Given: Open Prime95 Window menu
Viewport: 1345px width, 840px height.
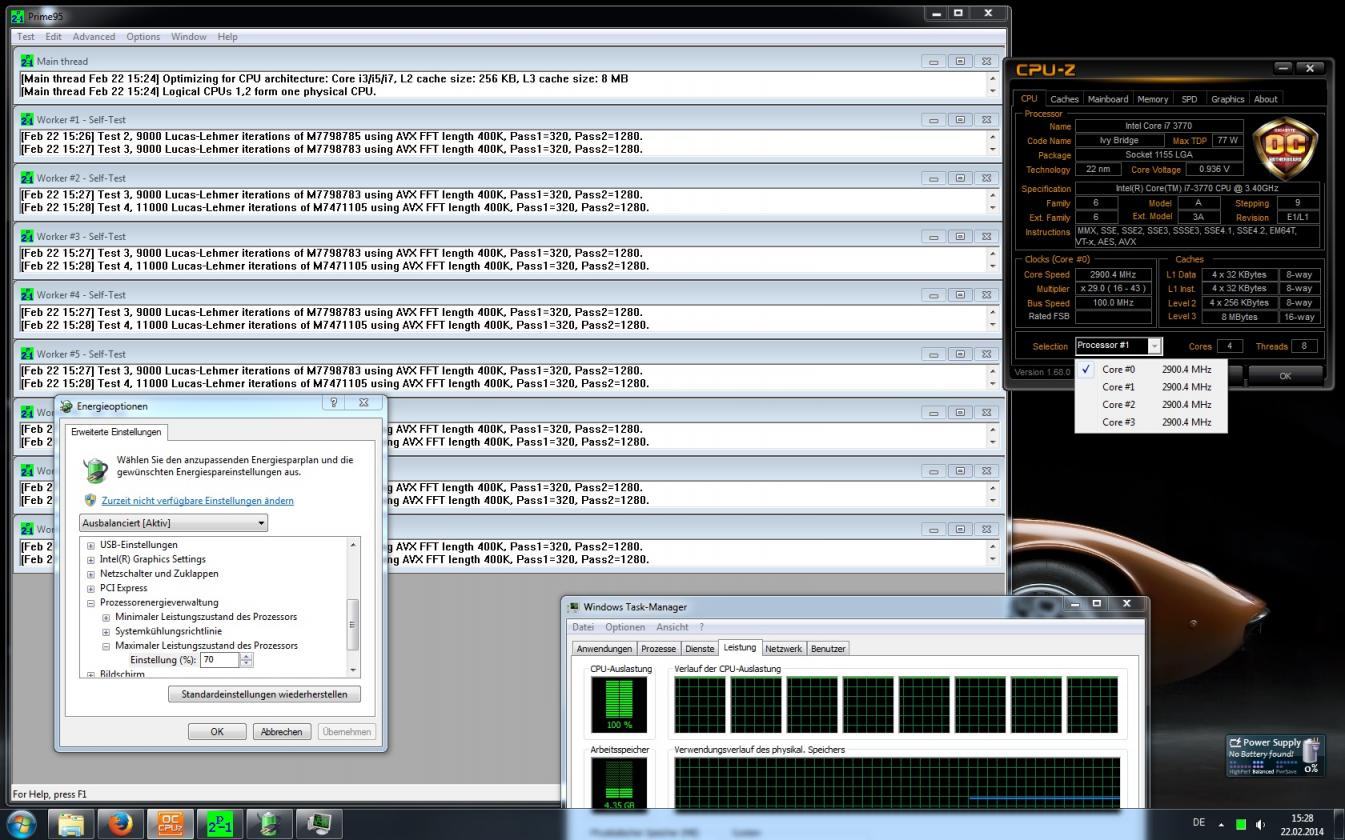Looking at the screenshot, I should coord(189,37).
